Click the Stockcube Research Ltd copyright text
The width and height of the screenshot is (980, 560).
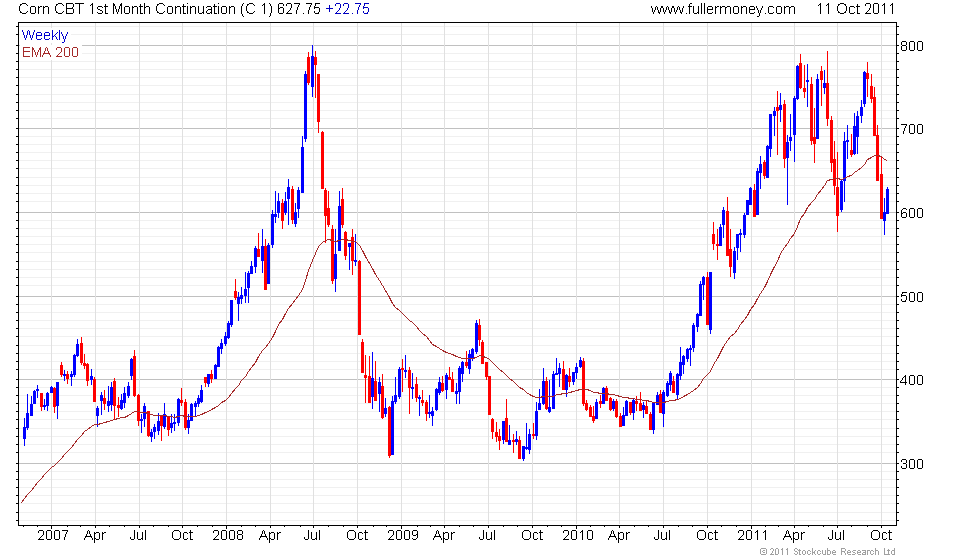point(828,551)
